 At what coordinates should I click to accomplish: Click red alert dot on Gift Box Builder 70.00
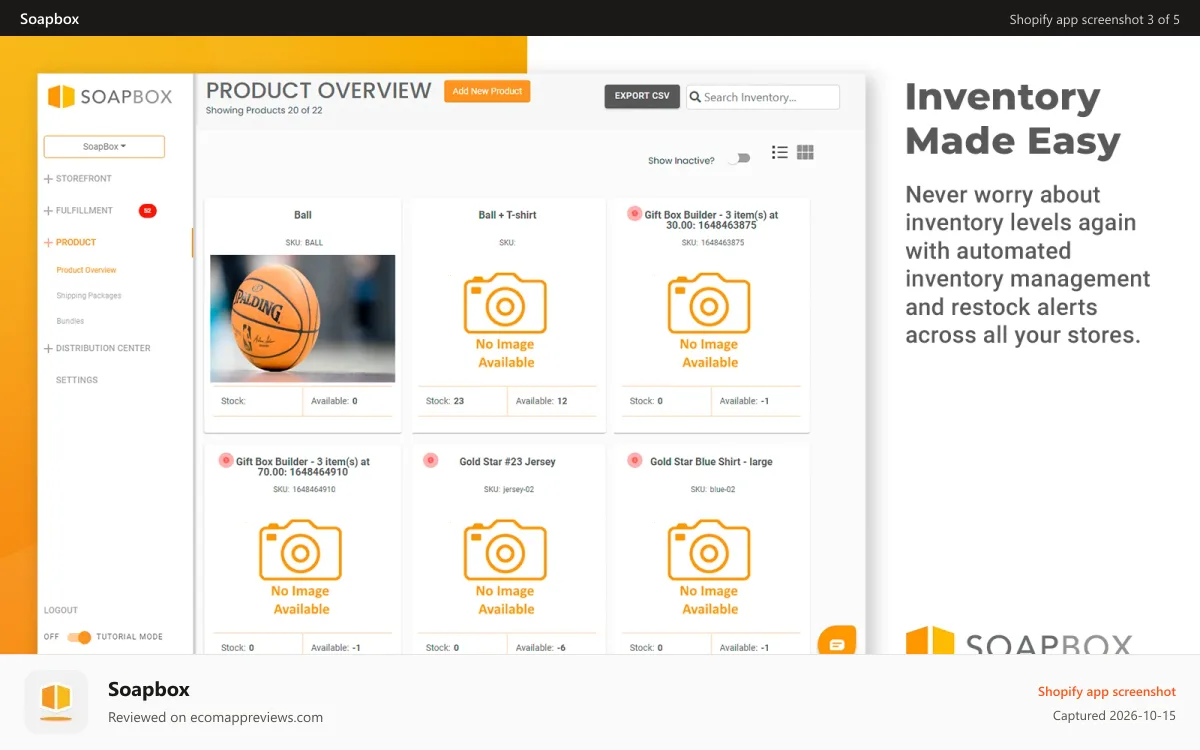click(226, 461)
